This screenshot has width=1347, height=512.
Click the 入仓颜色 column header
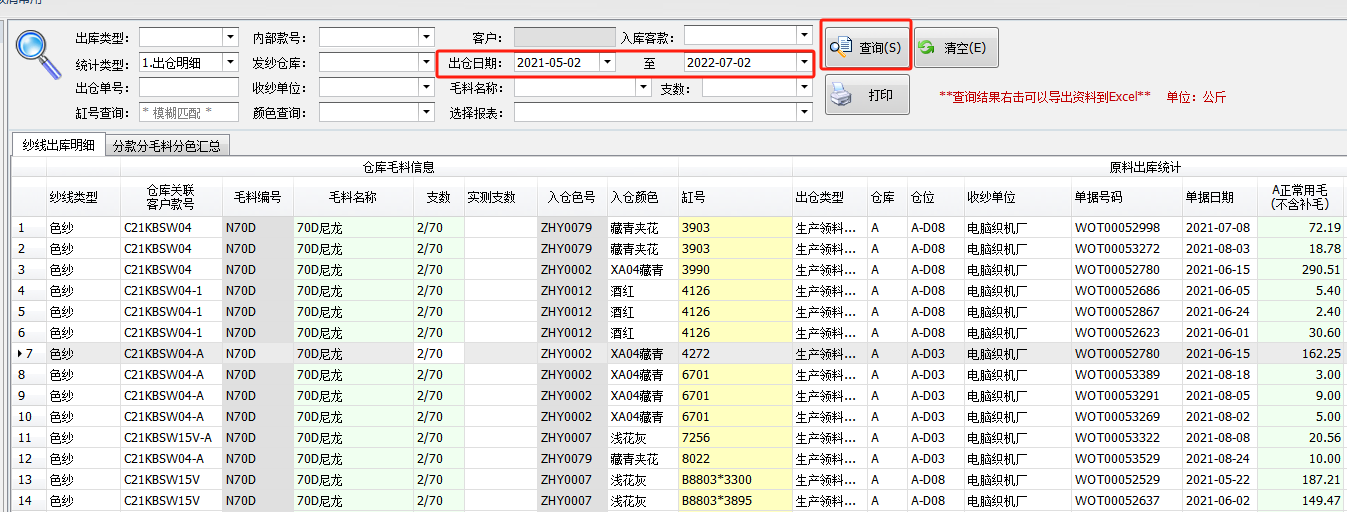point(642,197)
